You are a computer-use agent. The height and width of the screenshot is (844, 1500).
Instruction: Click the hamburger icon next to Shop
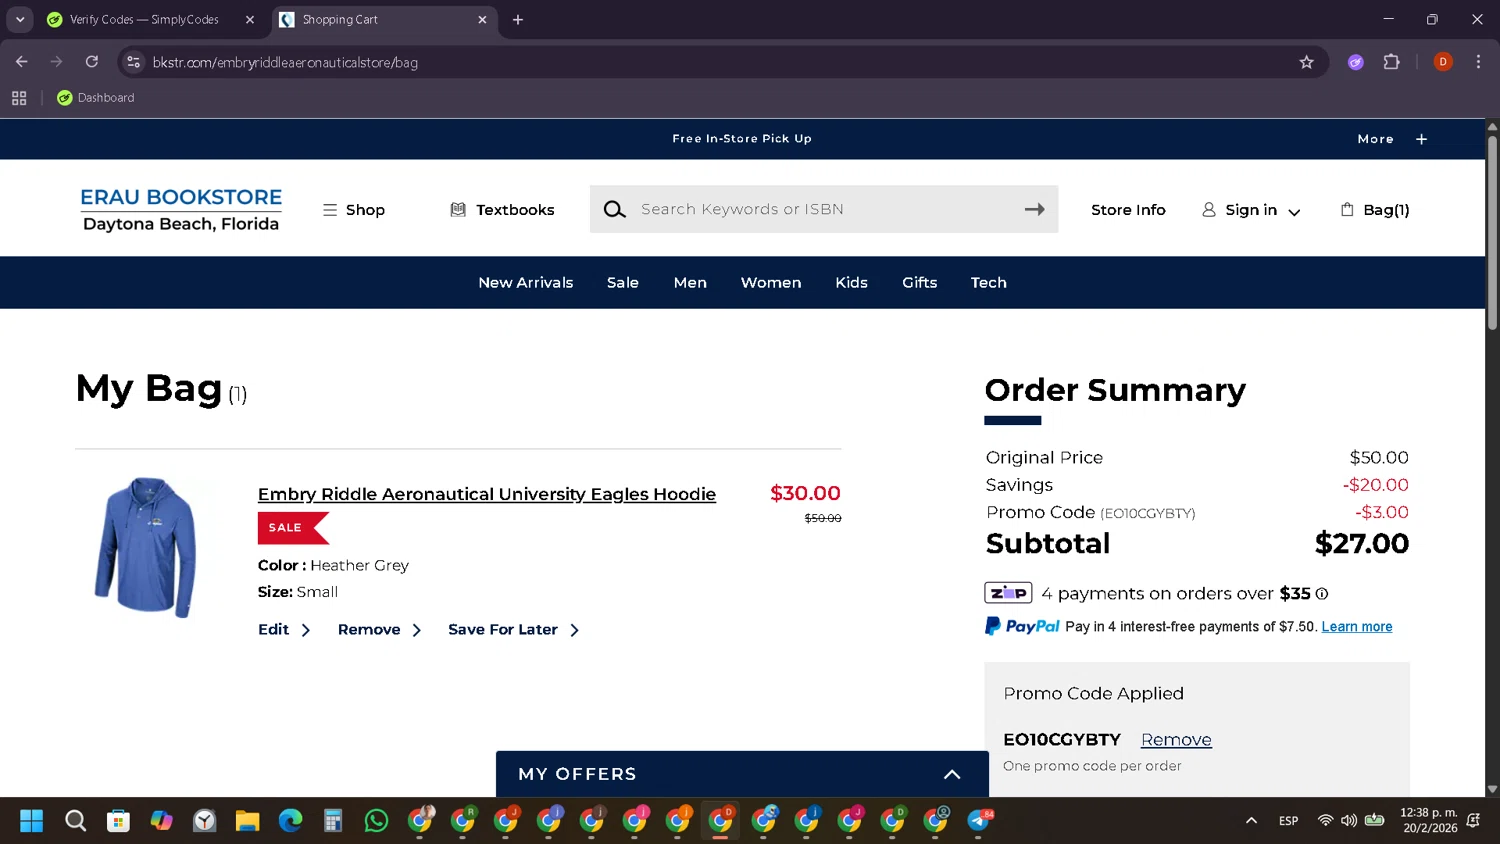point(329,210)
